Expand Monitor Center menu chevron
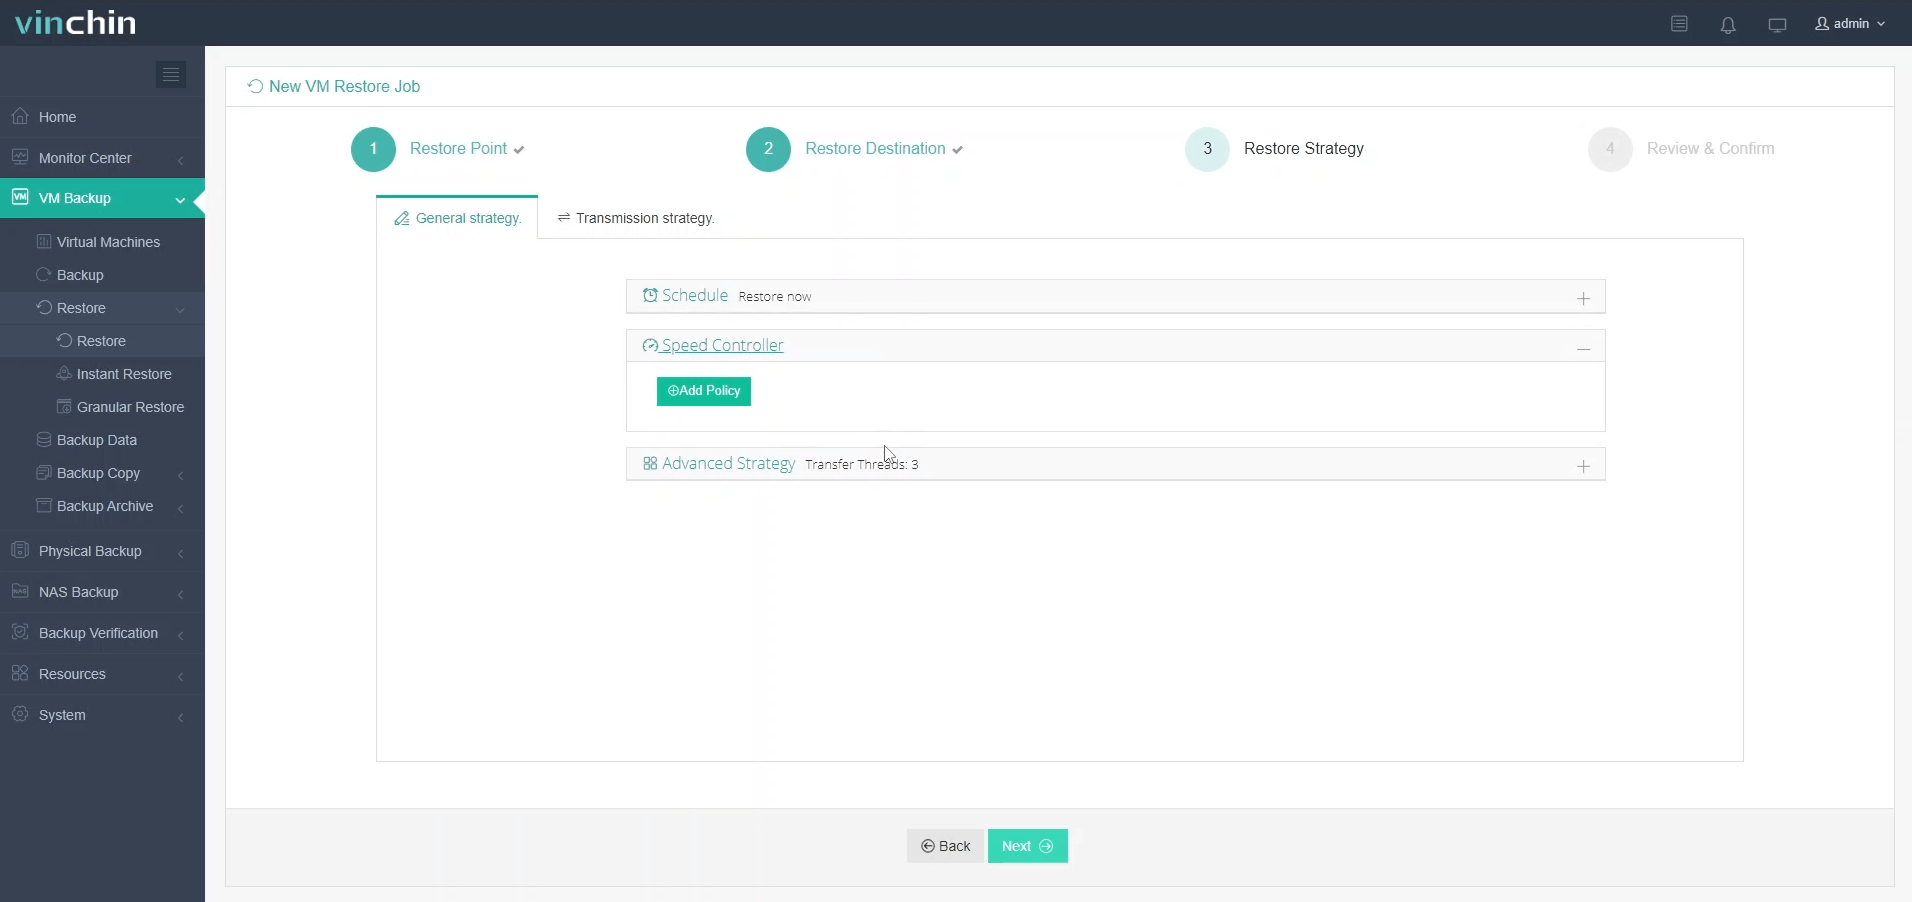Image resolution: width=1912 pixels, height=902 pixels. point(181,159)
